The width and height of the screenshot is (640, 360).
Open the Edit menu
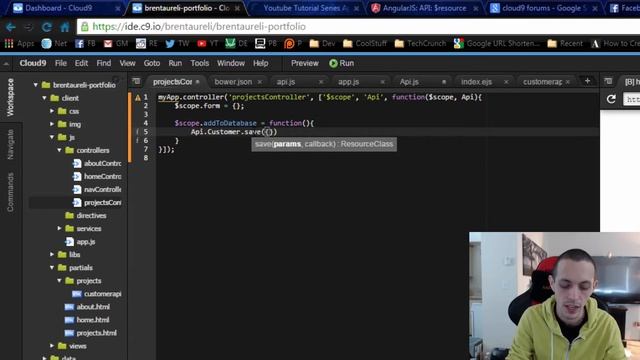click(x=81, y=63)
